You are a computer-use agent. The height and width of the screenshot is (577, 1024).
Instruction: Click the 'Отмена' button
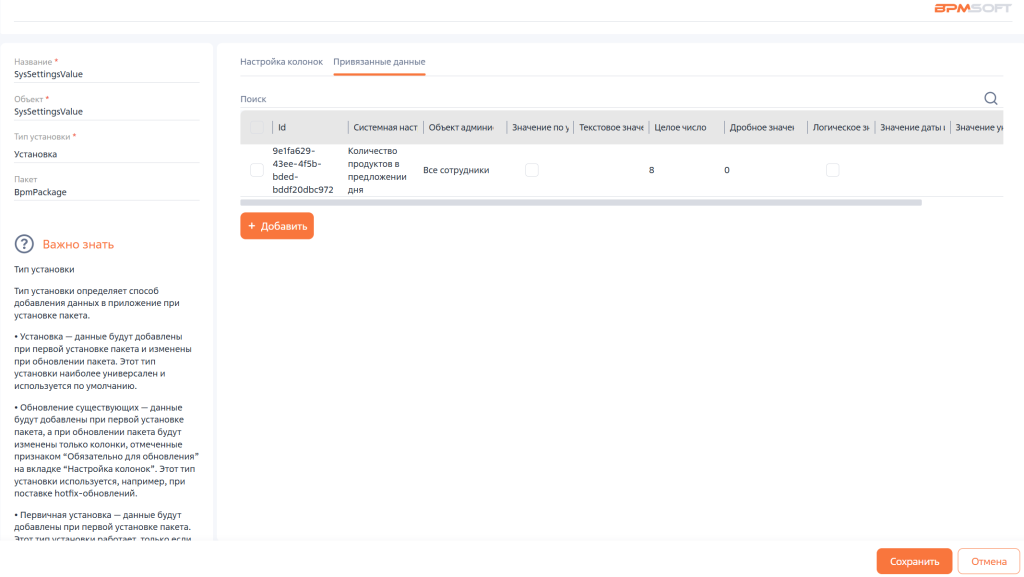click(x=988, y=561)
